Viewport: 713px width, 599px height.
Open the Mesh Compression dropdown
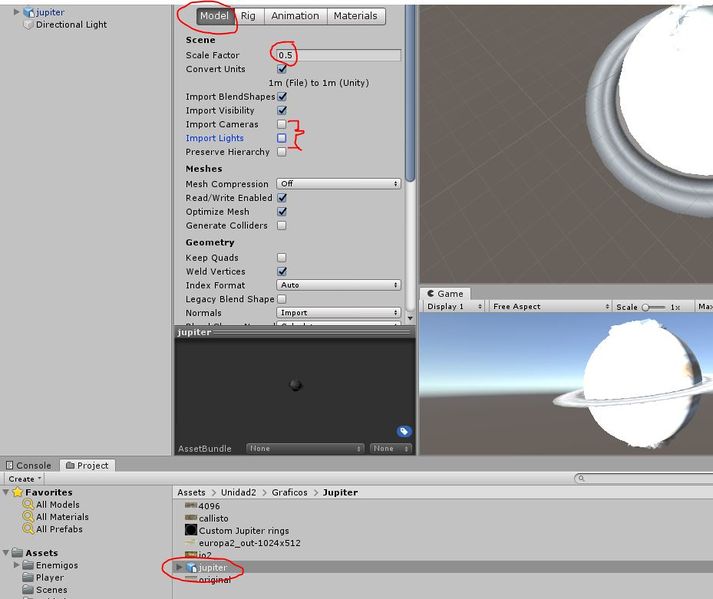coord(339,184)
